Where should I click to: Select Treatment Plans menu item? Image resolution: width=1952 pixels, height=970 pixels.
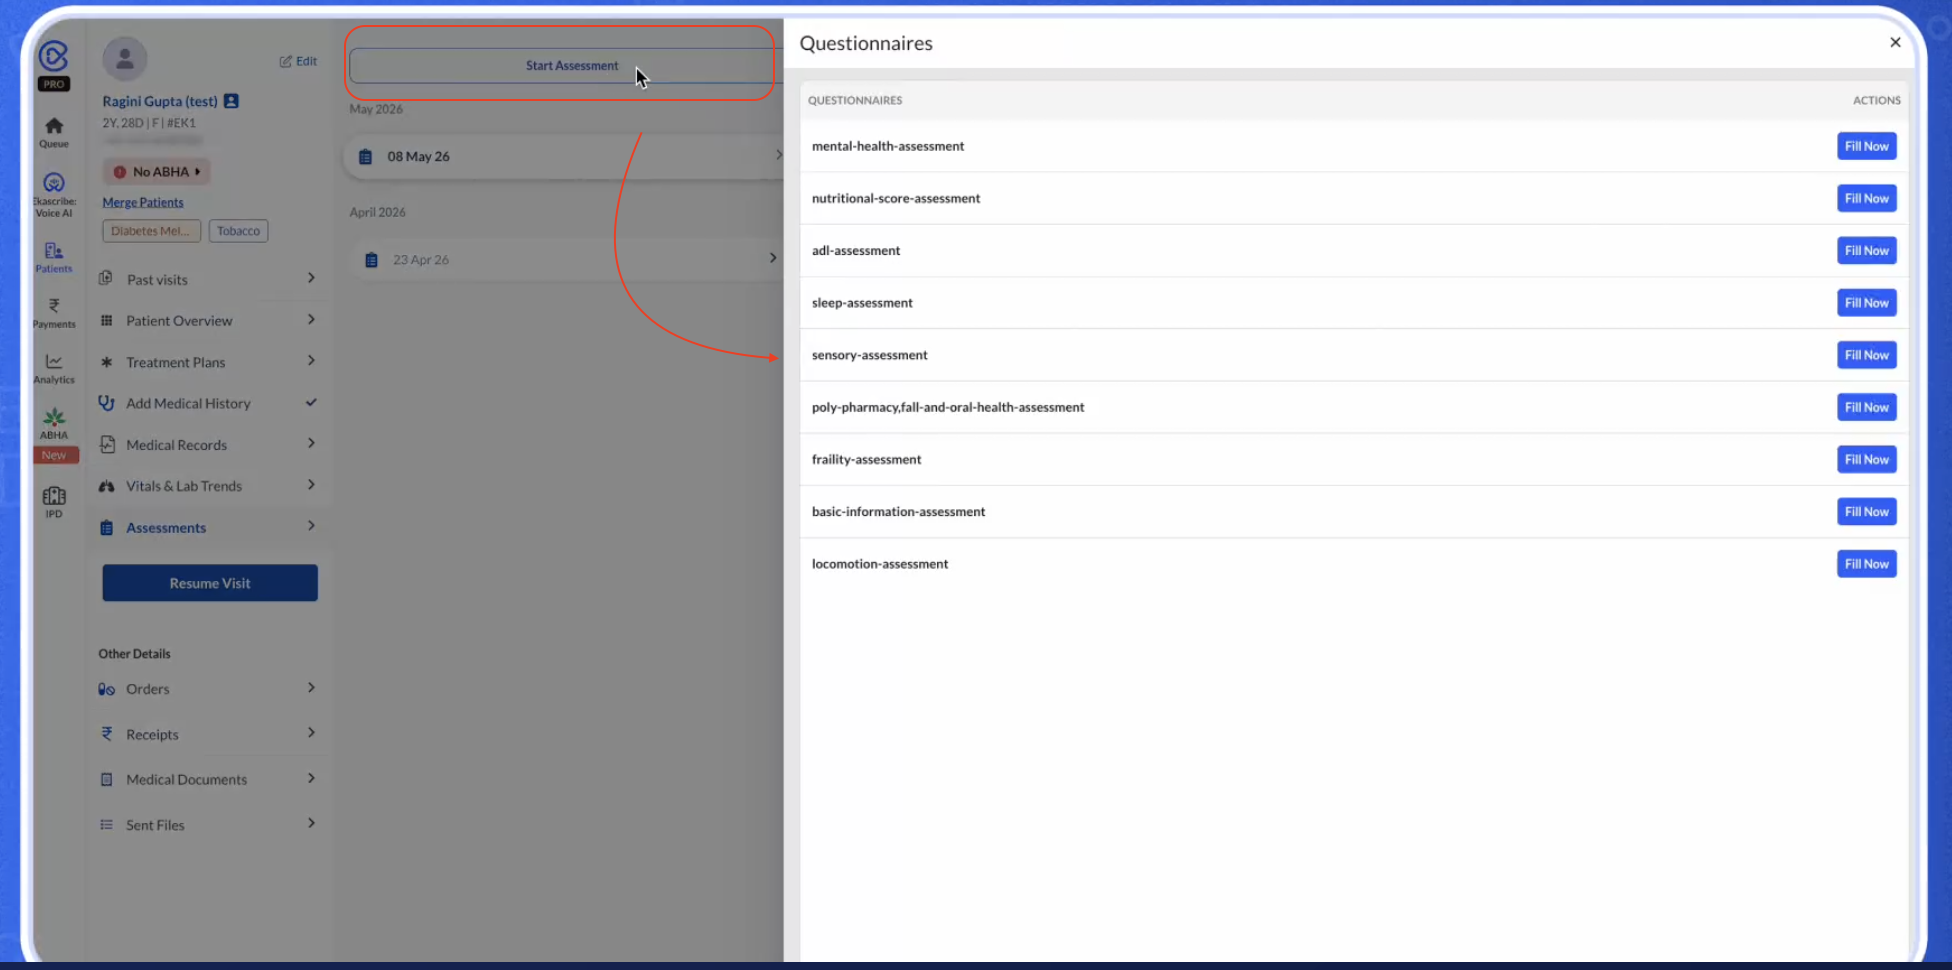click(x=210, y=362)
